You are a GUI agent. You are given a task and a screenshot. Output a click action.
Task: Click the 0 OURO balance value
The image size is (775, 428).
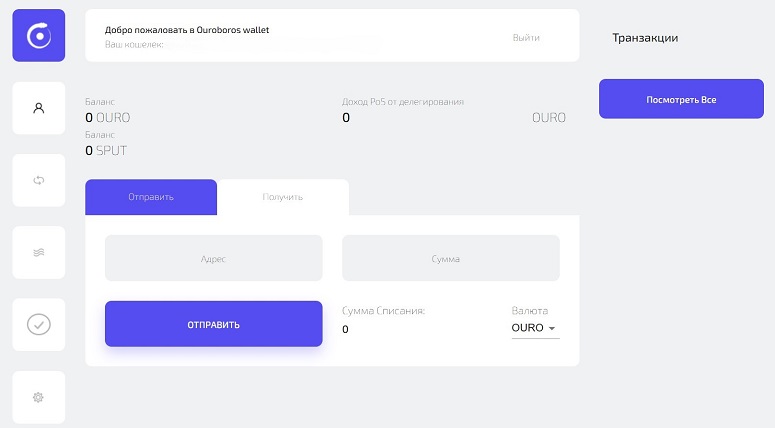108,118
